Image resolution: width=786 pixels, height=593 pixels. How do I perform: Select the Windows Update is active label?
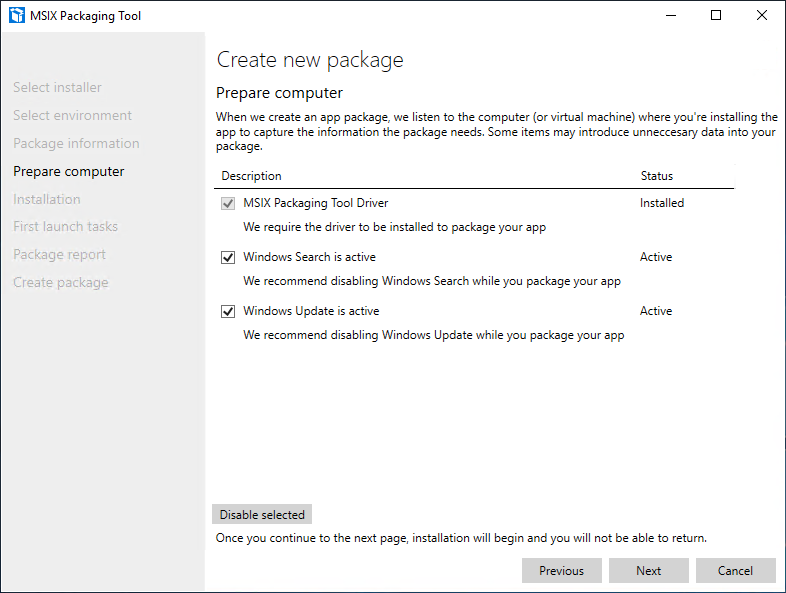311,311
